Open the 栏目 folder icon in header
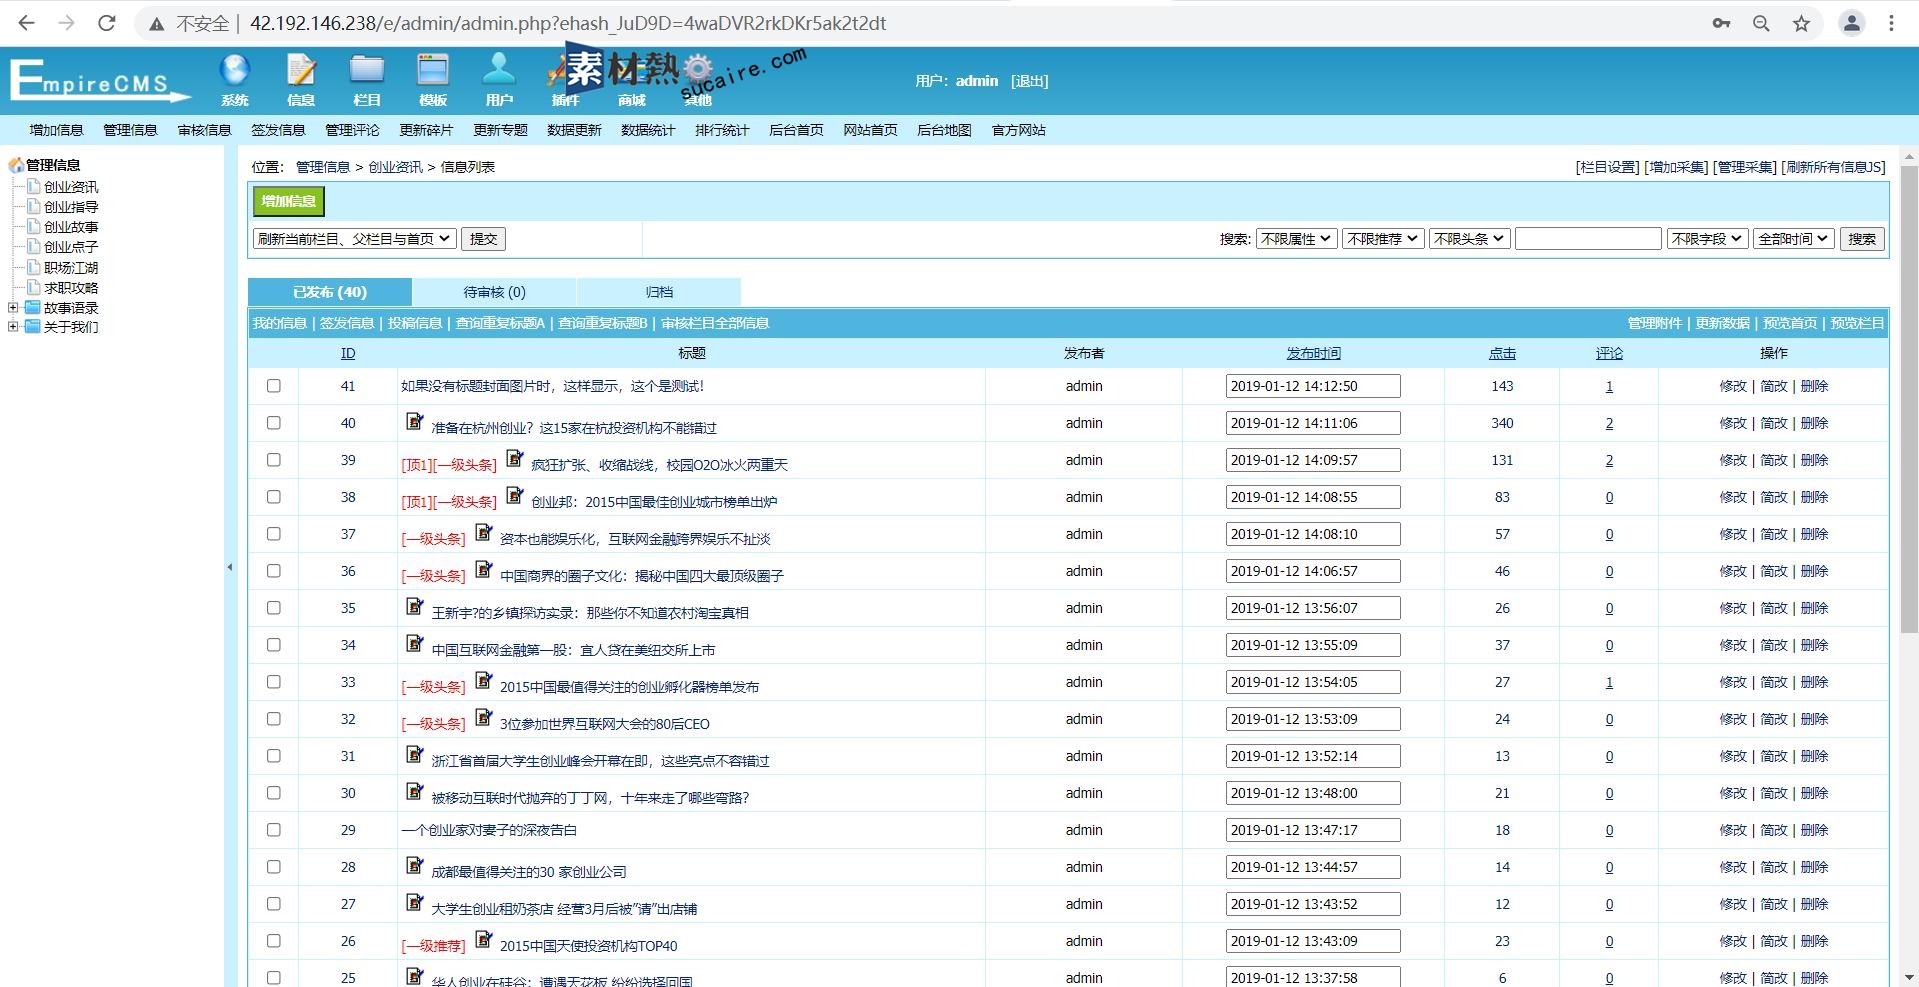 (367, 79)
